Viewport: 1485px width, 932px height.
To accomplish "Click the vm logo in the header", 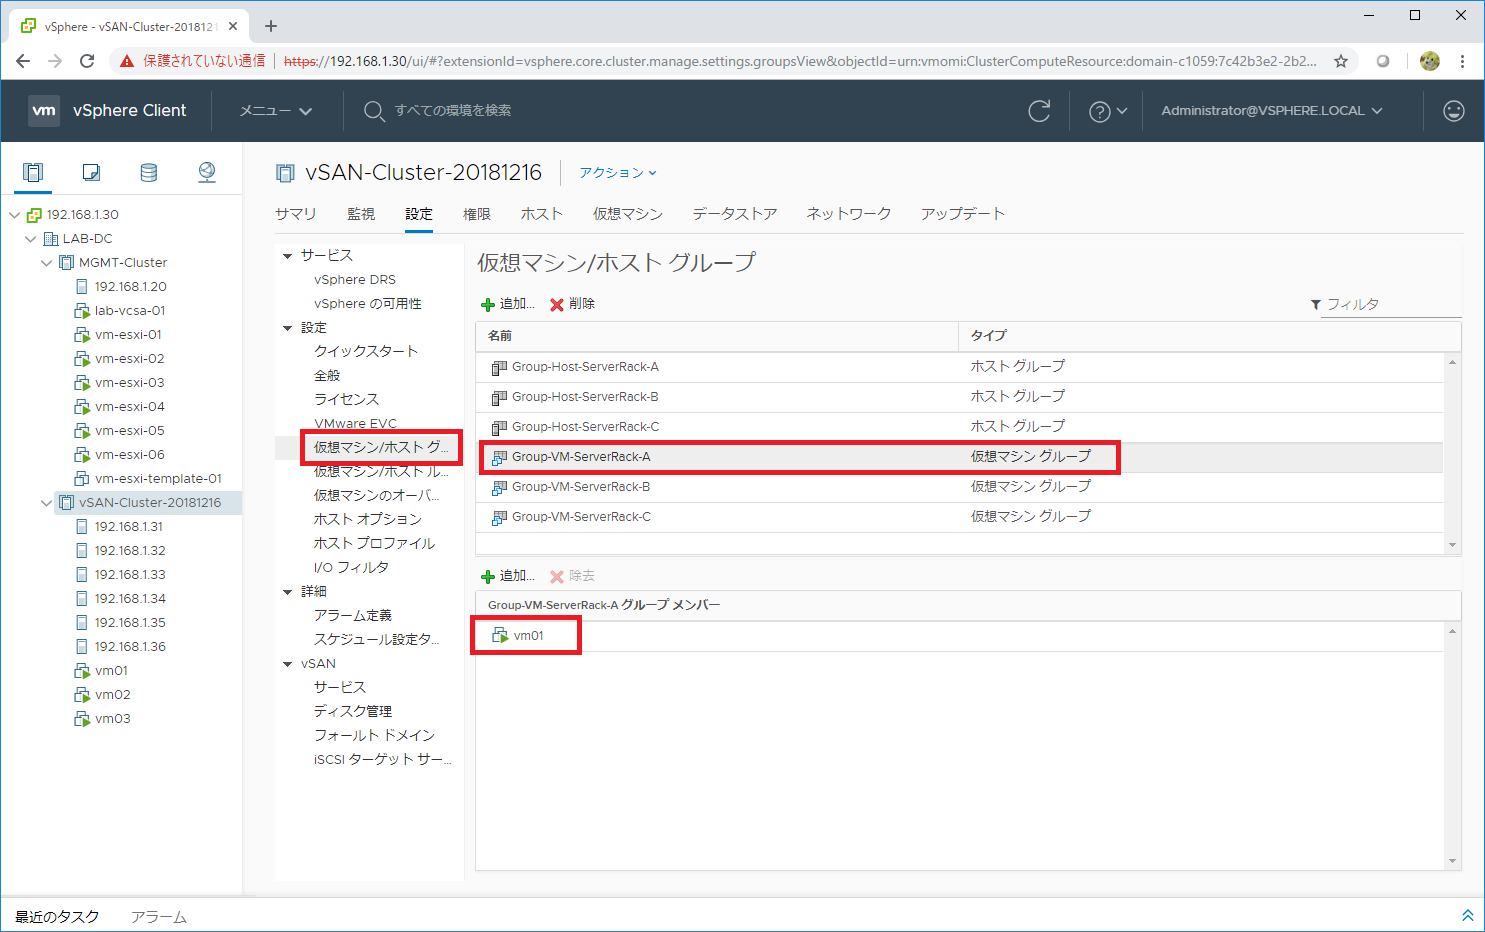I will [x=43, y=110].
